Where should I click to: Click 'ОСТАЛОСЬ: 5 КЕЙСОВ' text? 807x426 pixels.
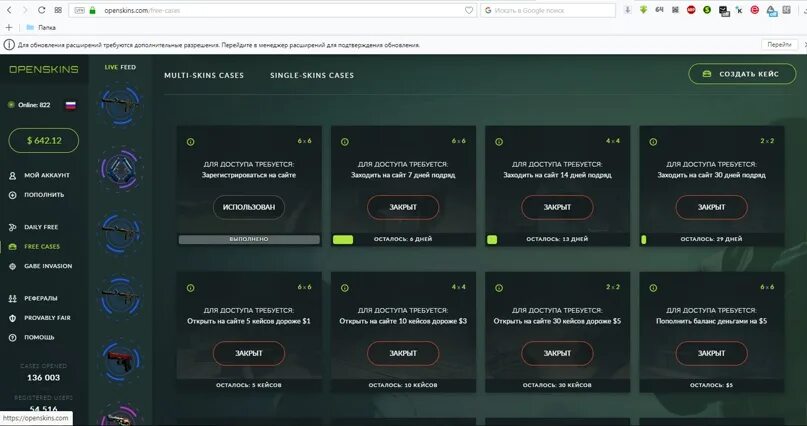coord(249,385)
